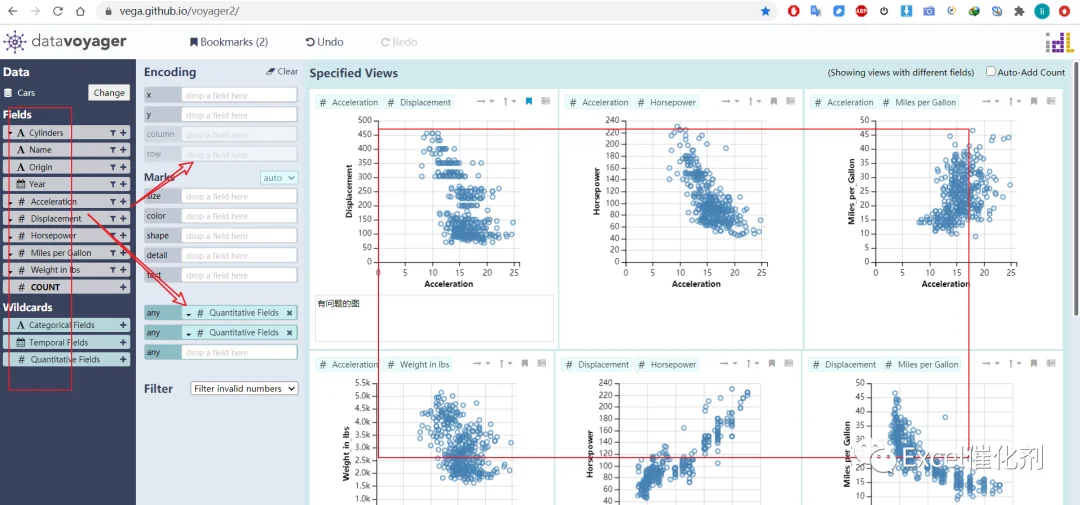1080x505 pixels.
Task: Click the filter icon on Cylinders field
Action: tap(112, 132)
